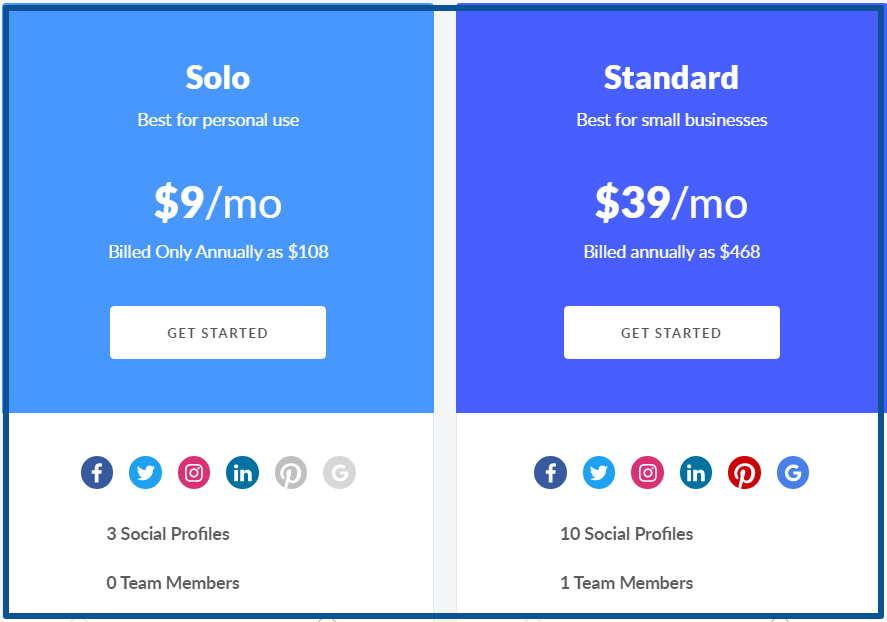Click the greyed-out Pinterest icon in Solo plan
This screenshot has width=887, height=622.
coord(291,472)
